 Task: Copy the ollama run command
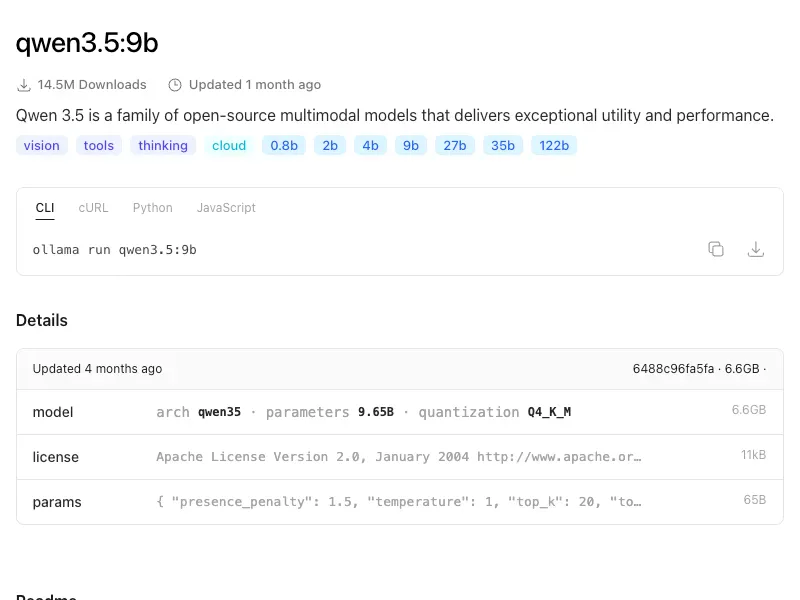[716, 249]
